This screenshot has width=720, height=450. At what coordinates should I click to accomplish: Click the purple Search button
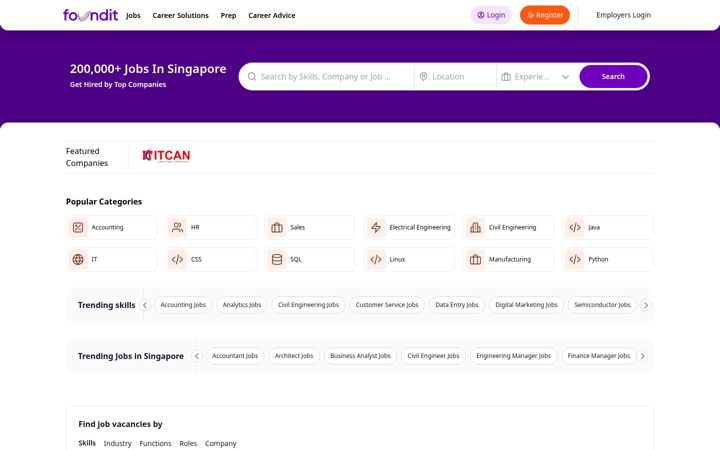[x=613, y=77]
